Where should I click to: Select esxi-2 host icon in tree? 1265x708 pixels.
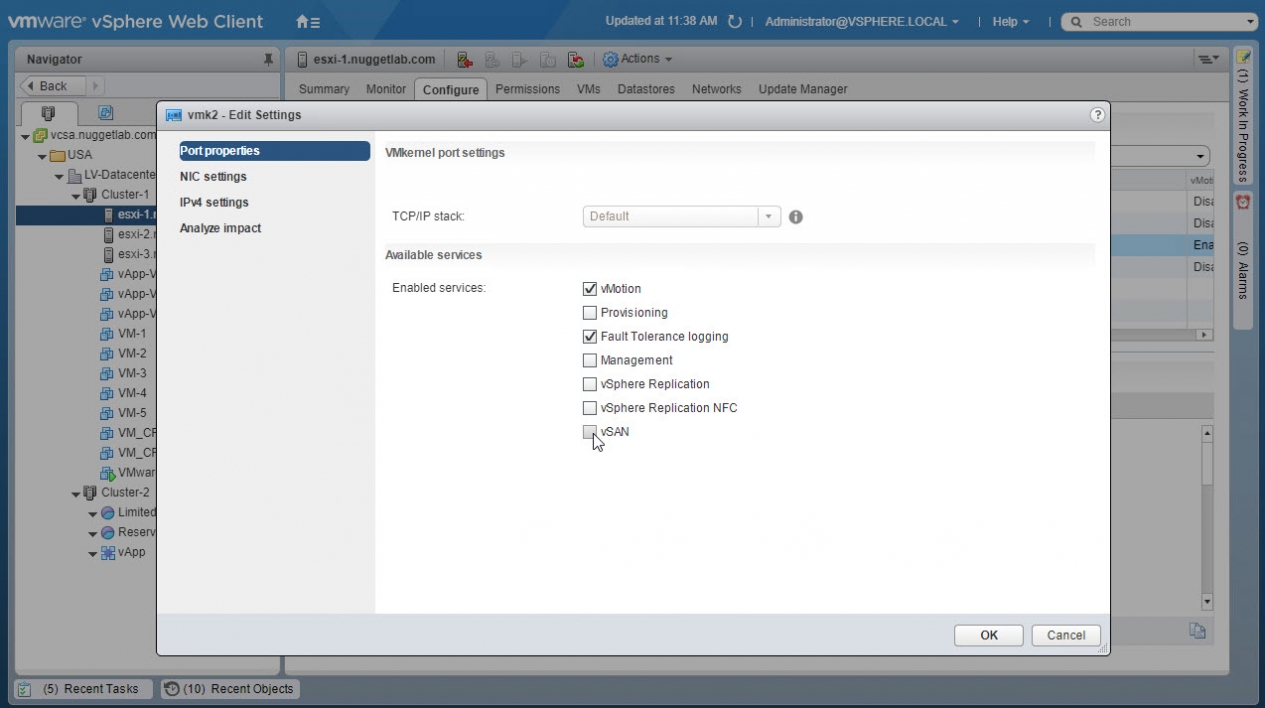[x=109, y=234]
